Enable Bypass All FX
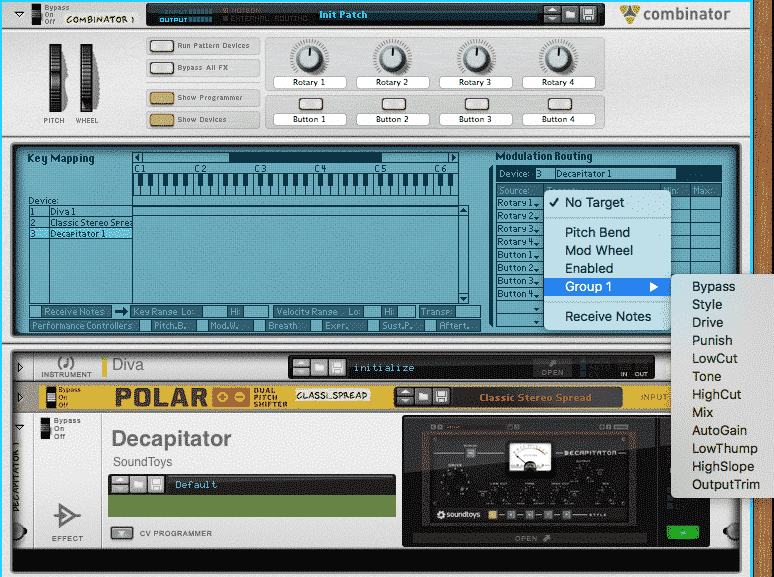Image resolution: width=774 pixels, height=577 pixels. click(161, 68)
